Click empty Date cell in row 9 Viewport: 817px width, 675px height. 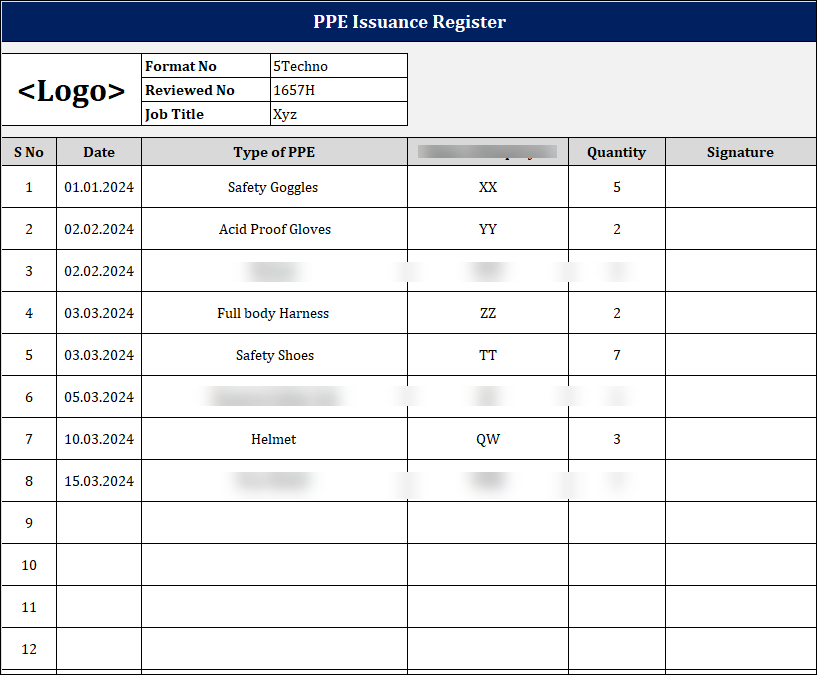point(99,523)
